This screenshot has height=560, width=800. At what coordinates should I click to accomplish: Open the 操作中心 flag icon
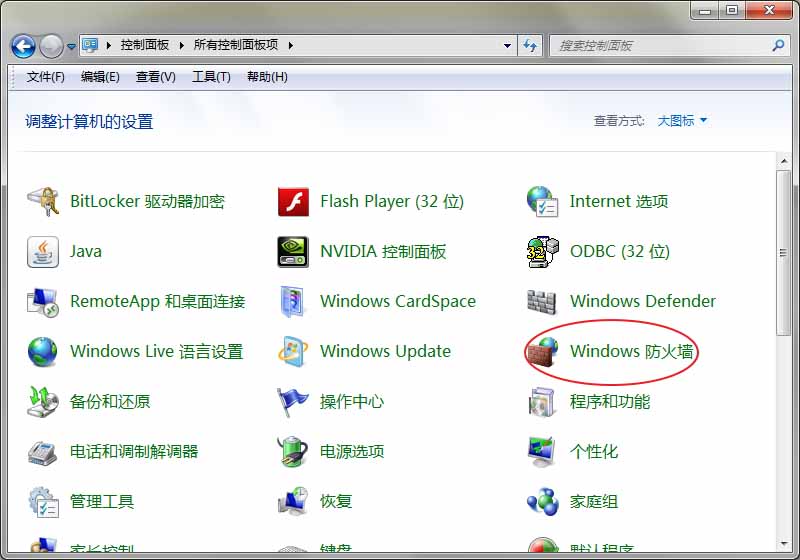293,401
